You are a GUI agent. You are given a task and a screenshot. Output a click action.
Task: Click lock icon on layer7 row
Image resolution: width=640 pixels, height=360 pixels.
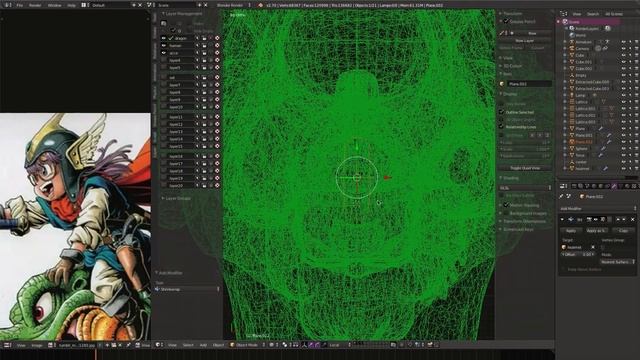pos(204,85)
